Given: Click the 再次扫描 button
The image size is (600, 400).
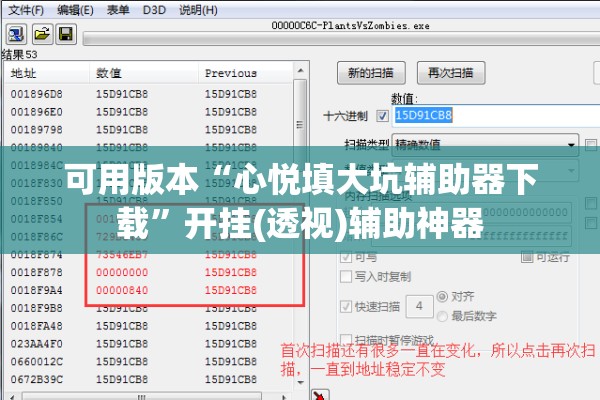Looking at the screenshot, I should 451,73.
